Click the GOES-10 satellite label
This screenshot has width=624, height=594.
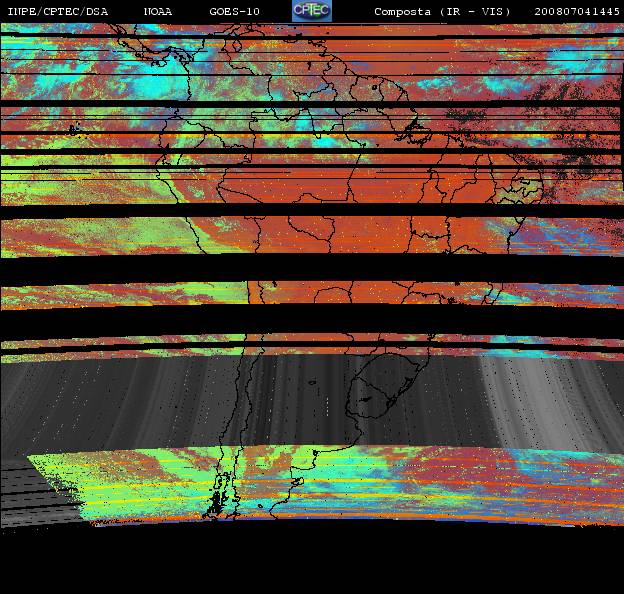click(x=234, y=12)
